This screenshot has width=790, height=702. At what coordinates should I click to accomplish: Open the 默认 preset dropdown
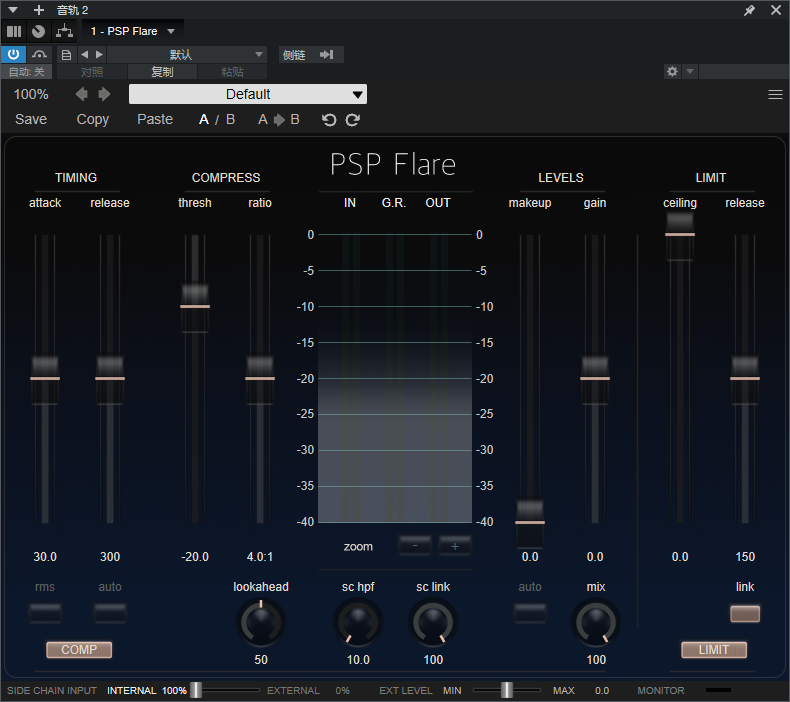(187, 54)
